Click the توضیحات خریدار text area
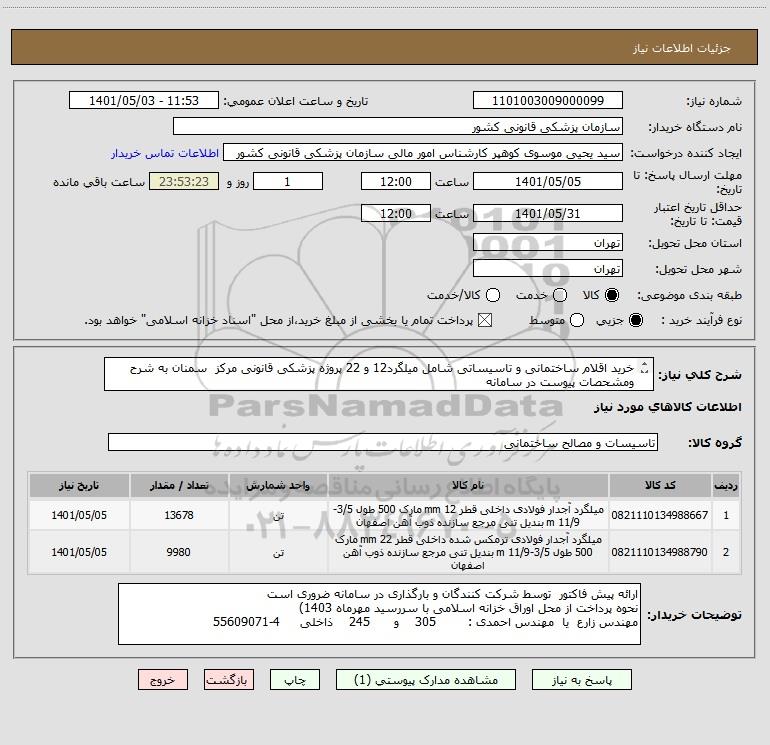 379,614
